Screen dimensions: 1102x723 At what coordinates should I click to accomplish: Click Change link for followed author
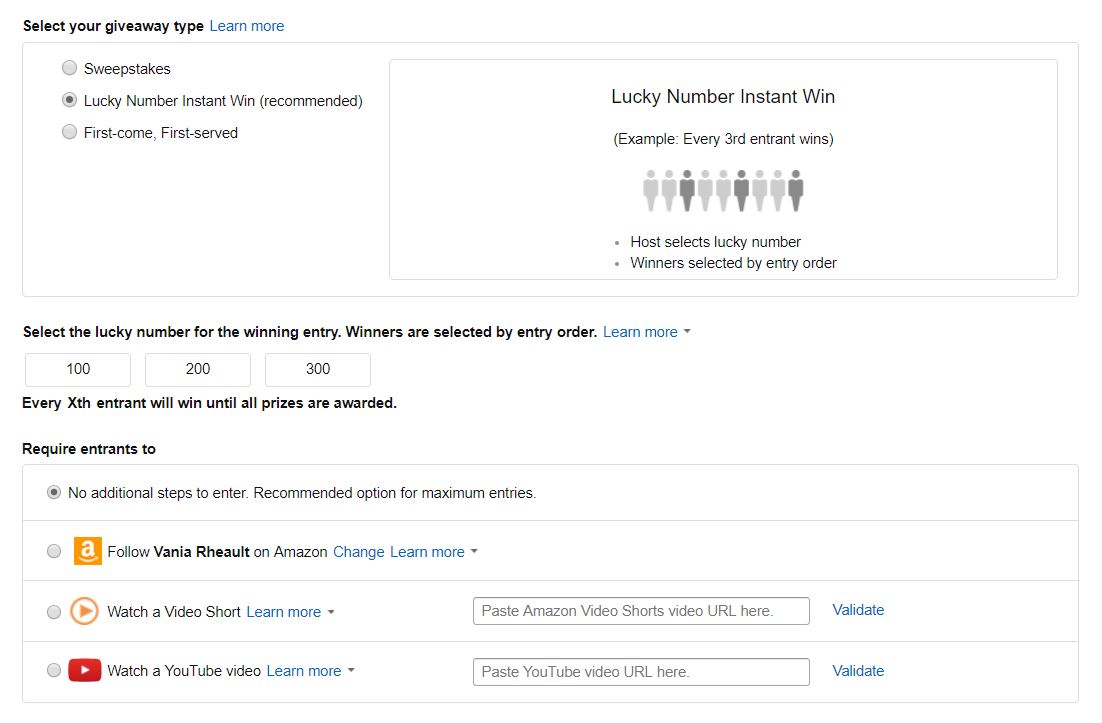tap(358, 552)
